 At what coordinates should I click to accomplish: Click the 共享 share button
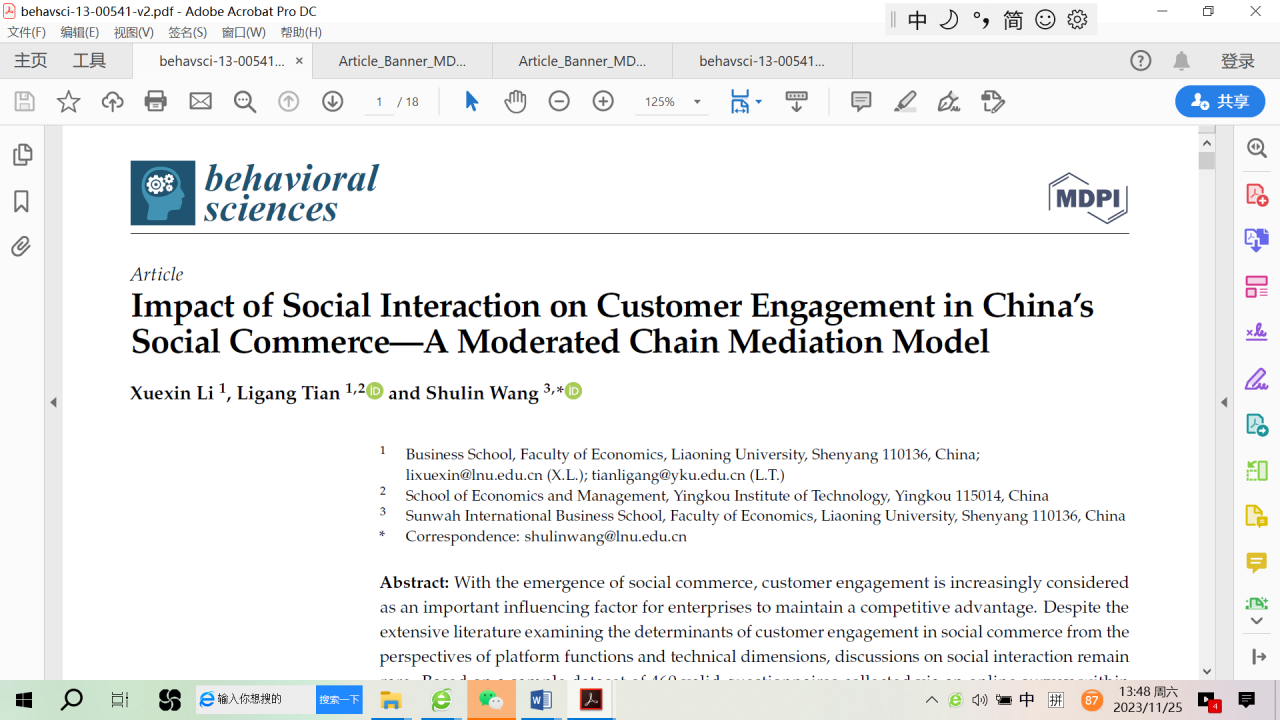pyautogui.click(x=1220, y=101)
